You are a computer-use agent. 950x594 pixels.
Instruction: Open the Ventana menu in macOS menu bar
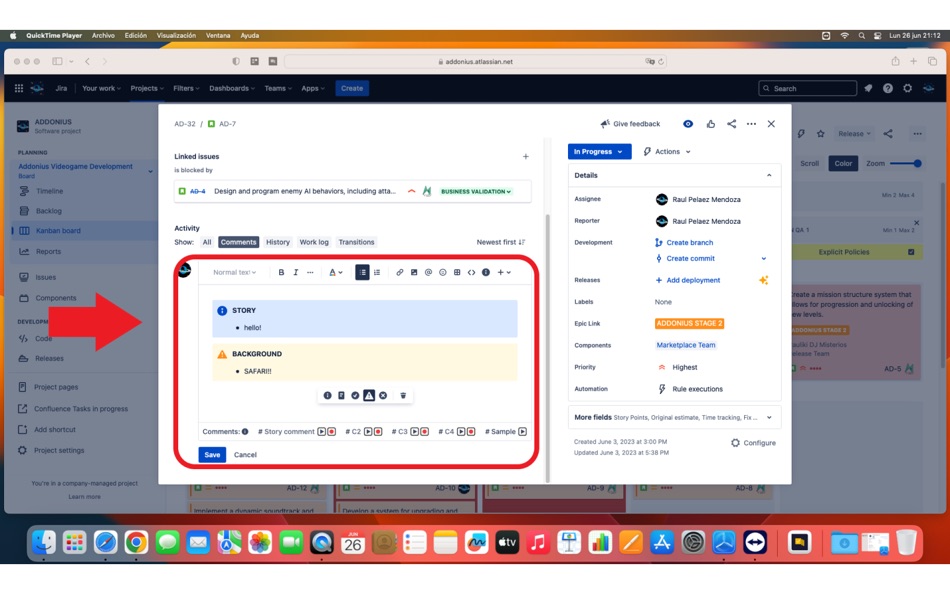[x=218, y=36]
